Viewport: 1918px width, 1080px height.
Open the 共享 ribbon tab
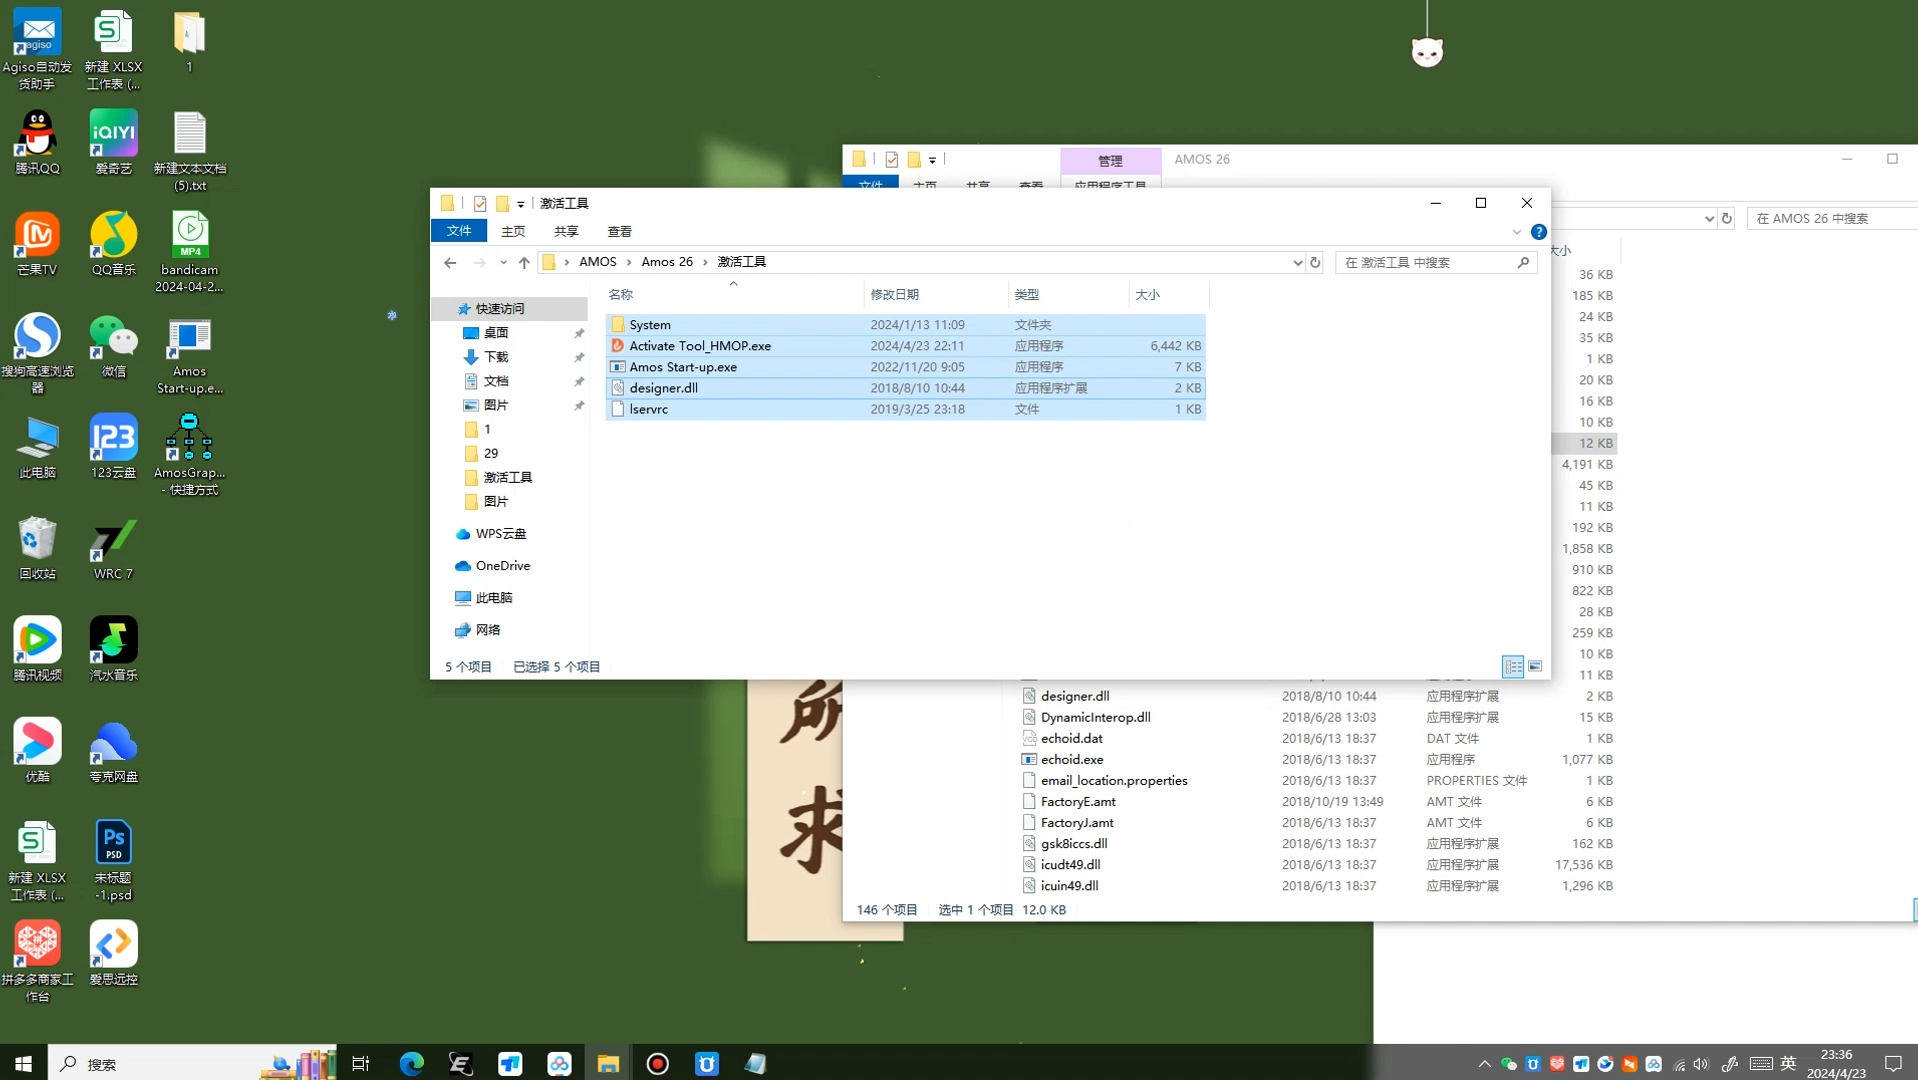(x=566, y=231)
